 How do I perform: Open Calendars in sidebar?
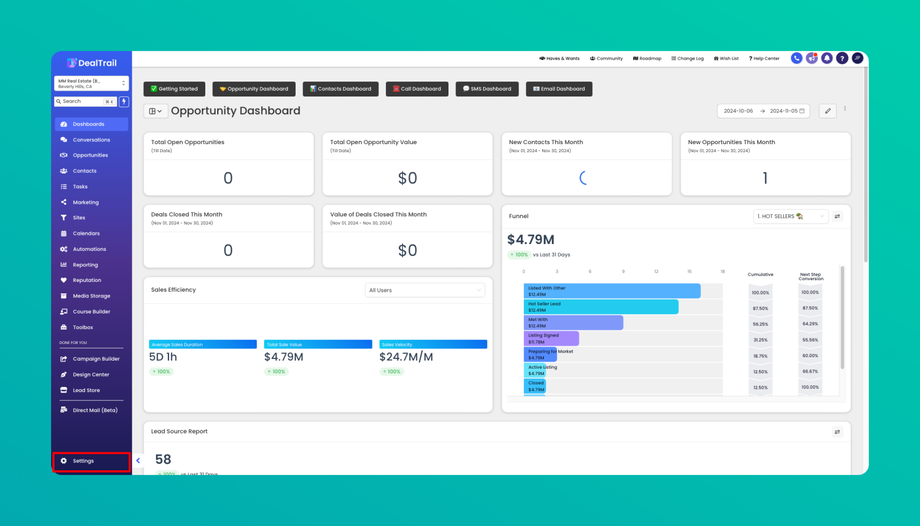point(92,233)
